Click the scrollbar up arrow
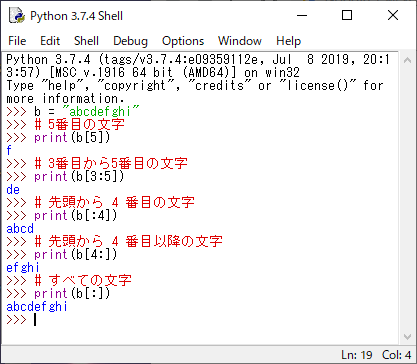 [407, 60]
